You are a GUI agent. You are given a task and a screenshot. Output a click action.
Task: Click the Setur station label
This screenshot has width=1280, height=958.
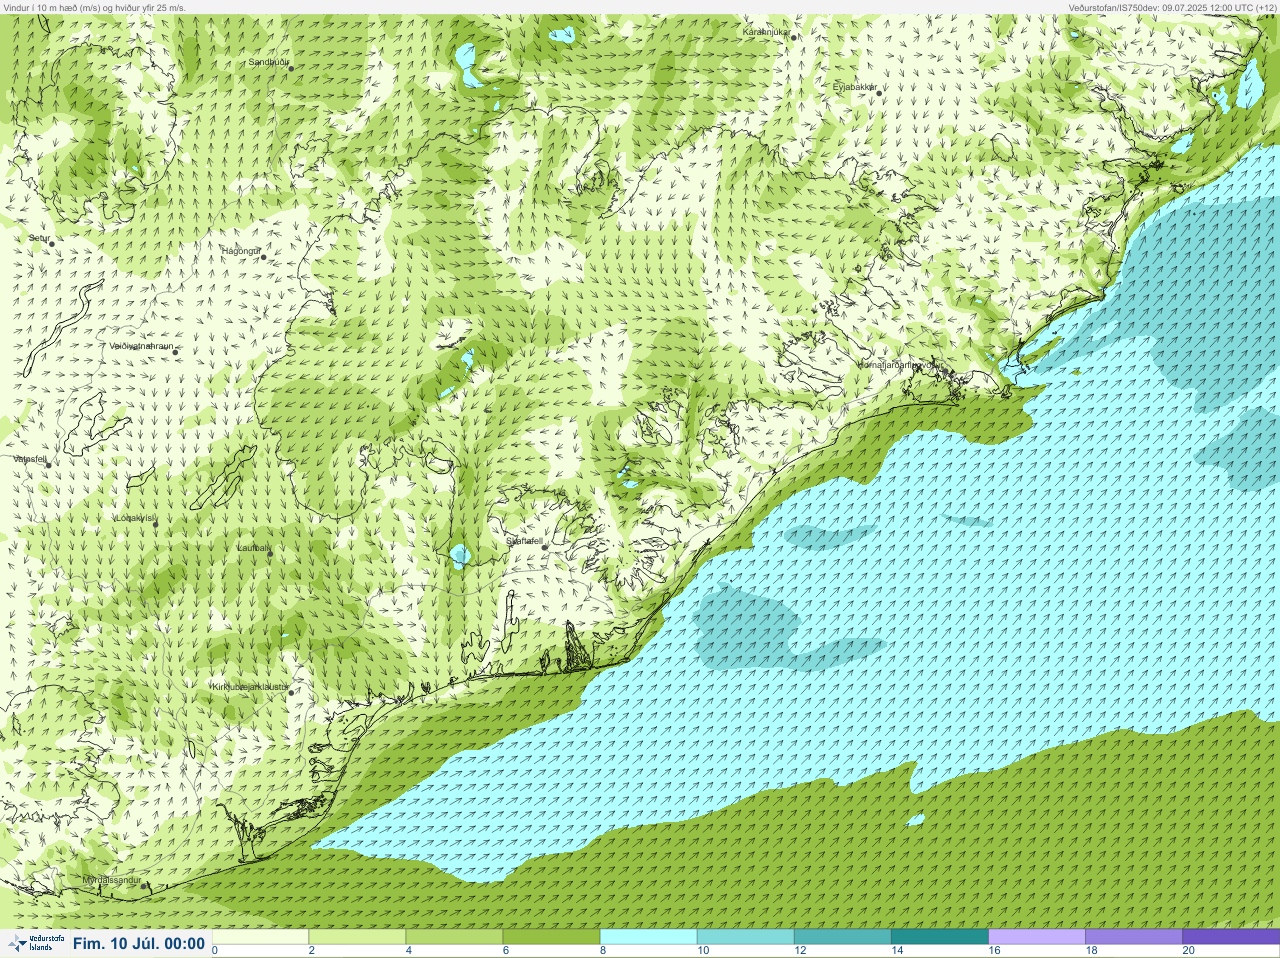point(39,238)
